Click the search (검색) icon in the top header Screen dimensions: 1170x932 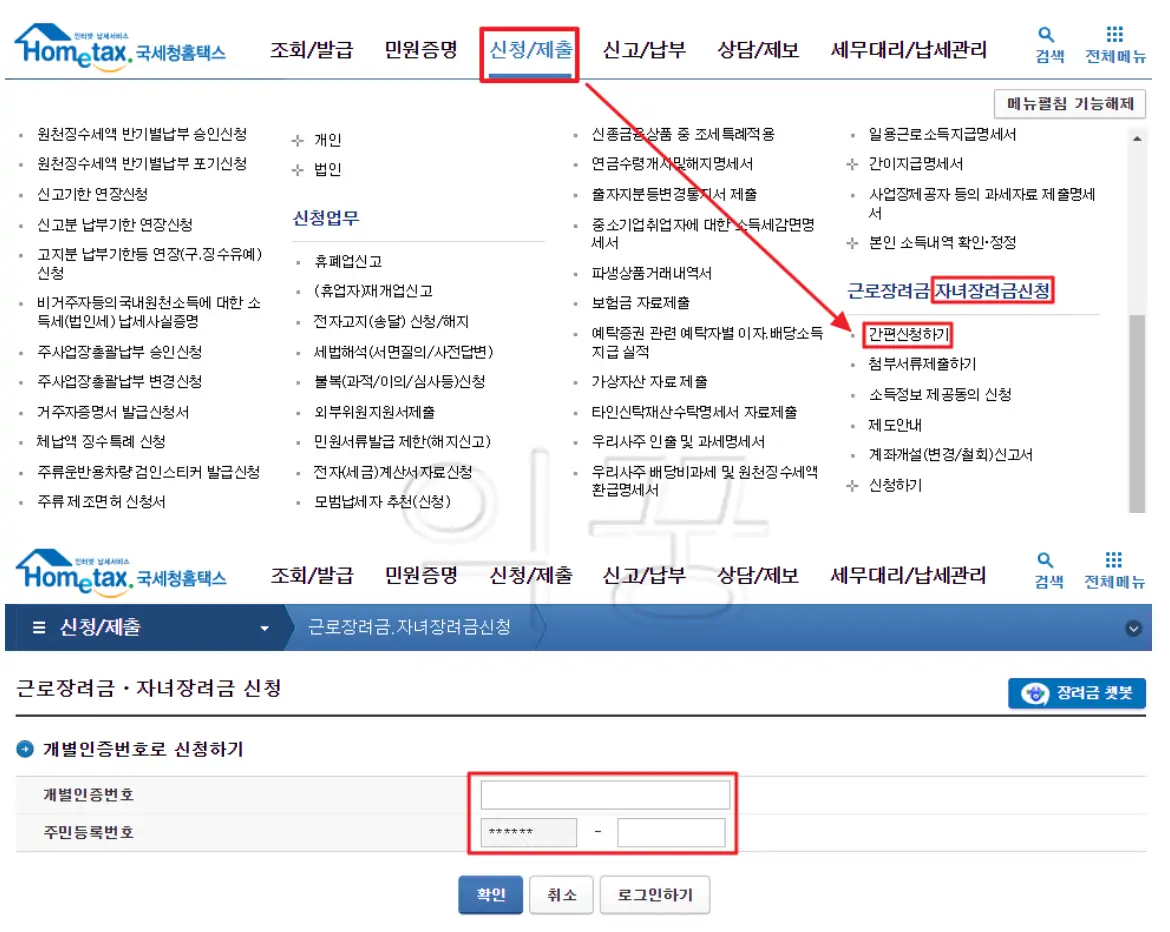[1048, 44]
